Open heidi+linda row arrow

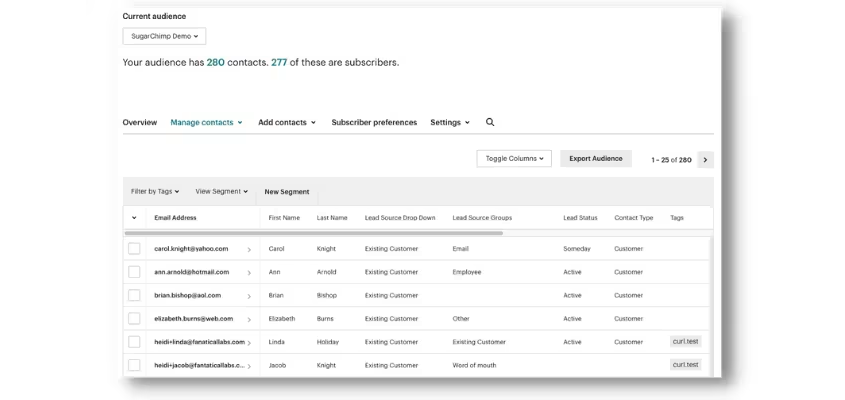(249, 343)
